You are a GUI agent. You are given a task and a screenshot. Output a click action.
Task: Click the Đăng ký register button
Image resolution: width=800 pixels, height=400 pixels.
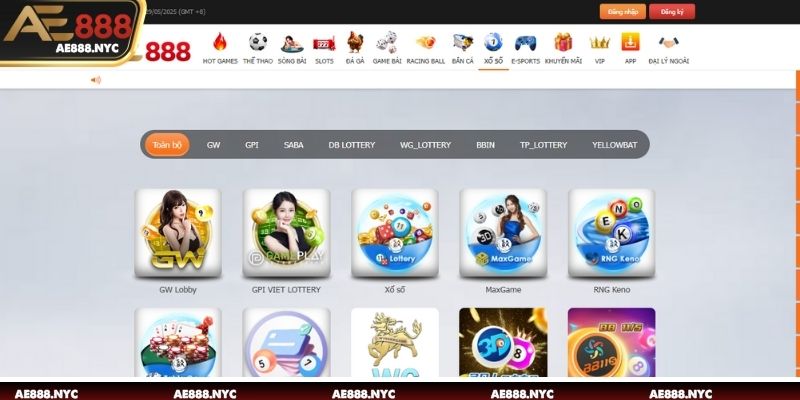point(672,12)
